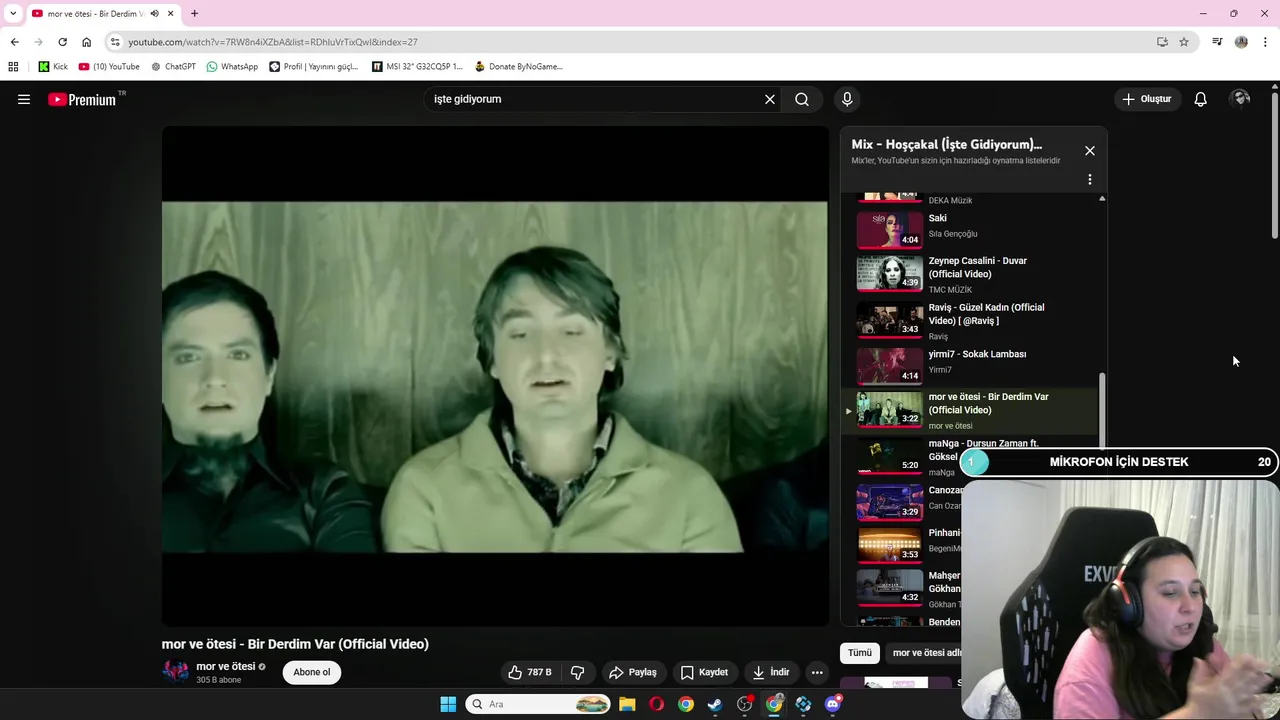
Task: Open the tab search dropdown arrow
Action: pyautogui.click(x=12, y=14)
